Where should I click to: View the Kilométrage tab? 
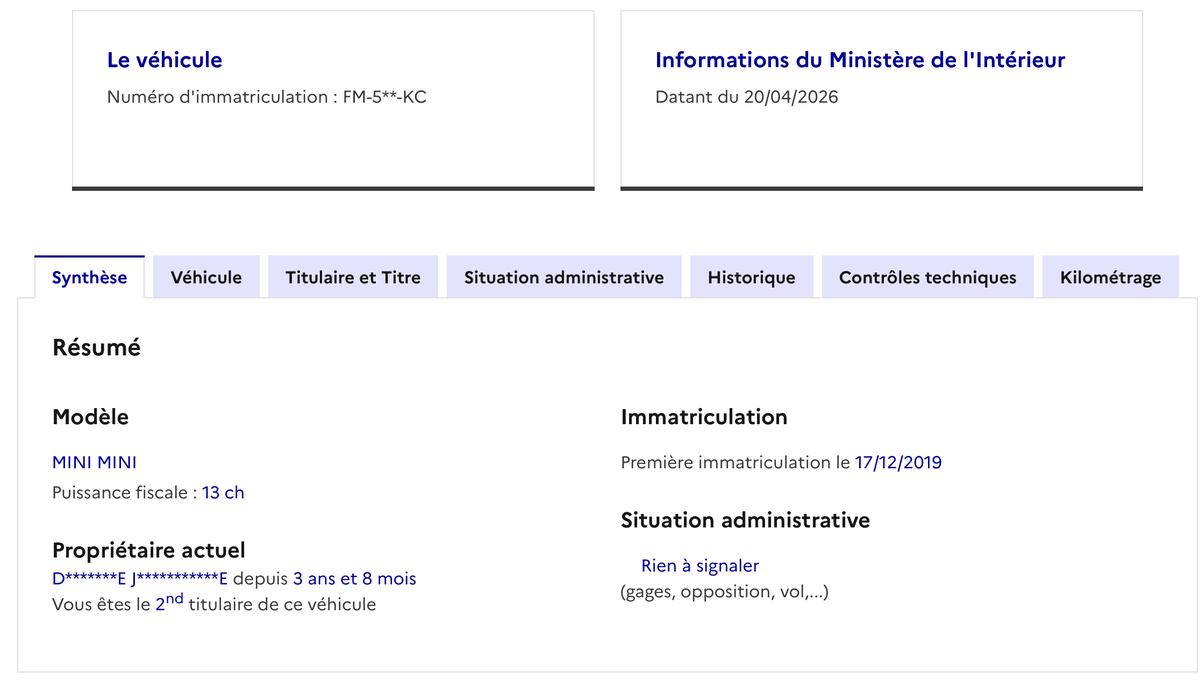pos(1110,277)
